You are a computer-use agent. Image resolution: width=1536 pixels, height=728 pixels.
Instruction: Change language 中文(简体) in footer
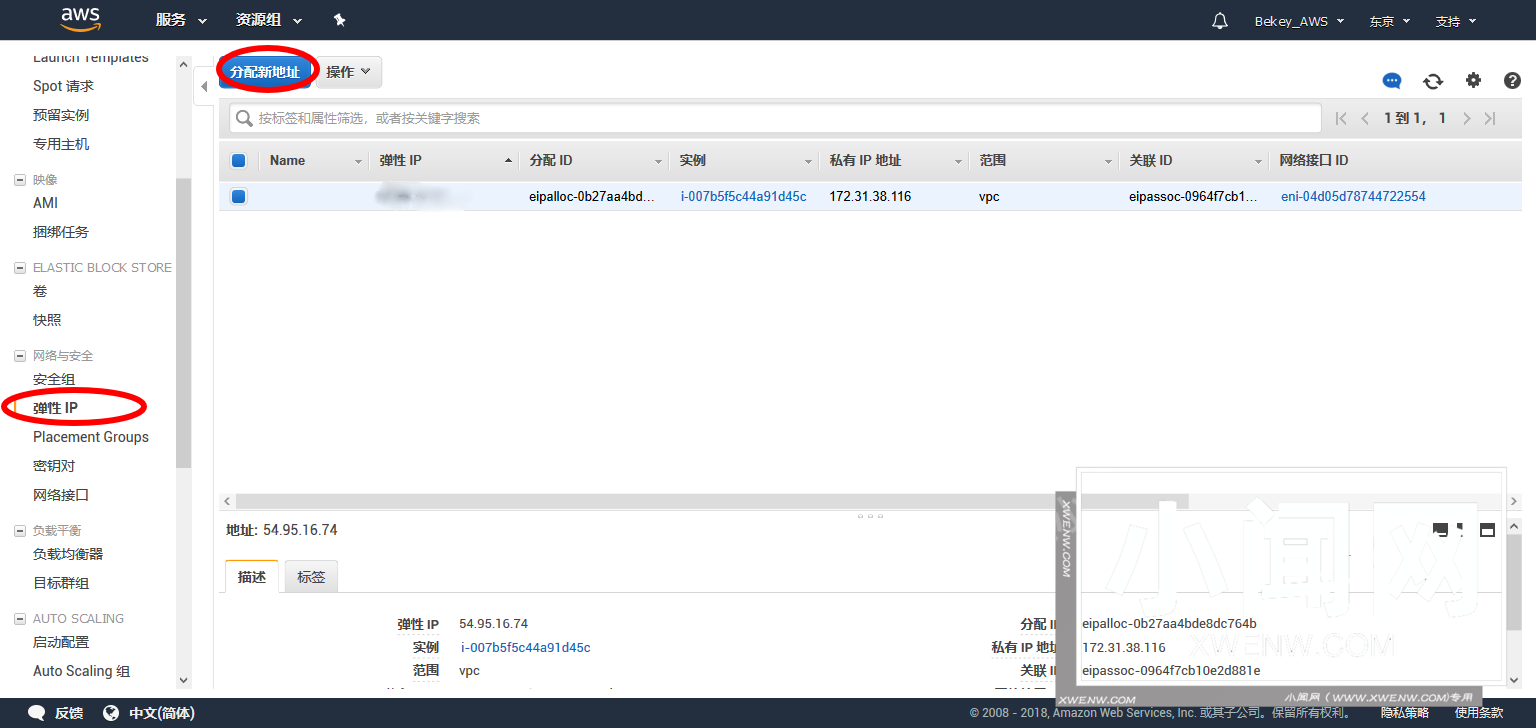coord(162,713)
